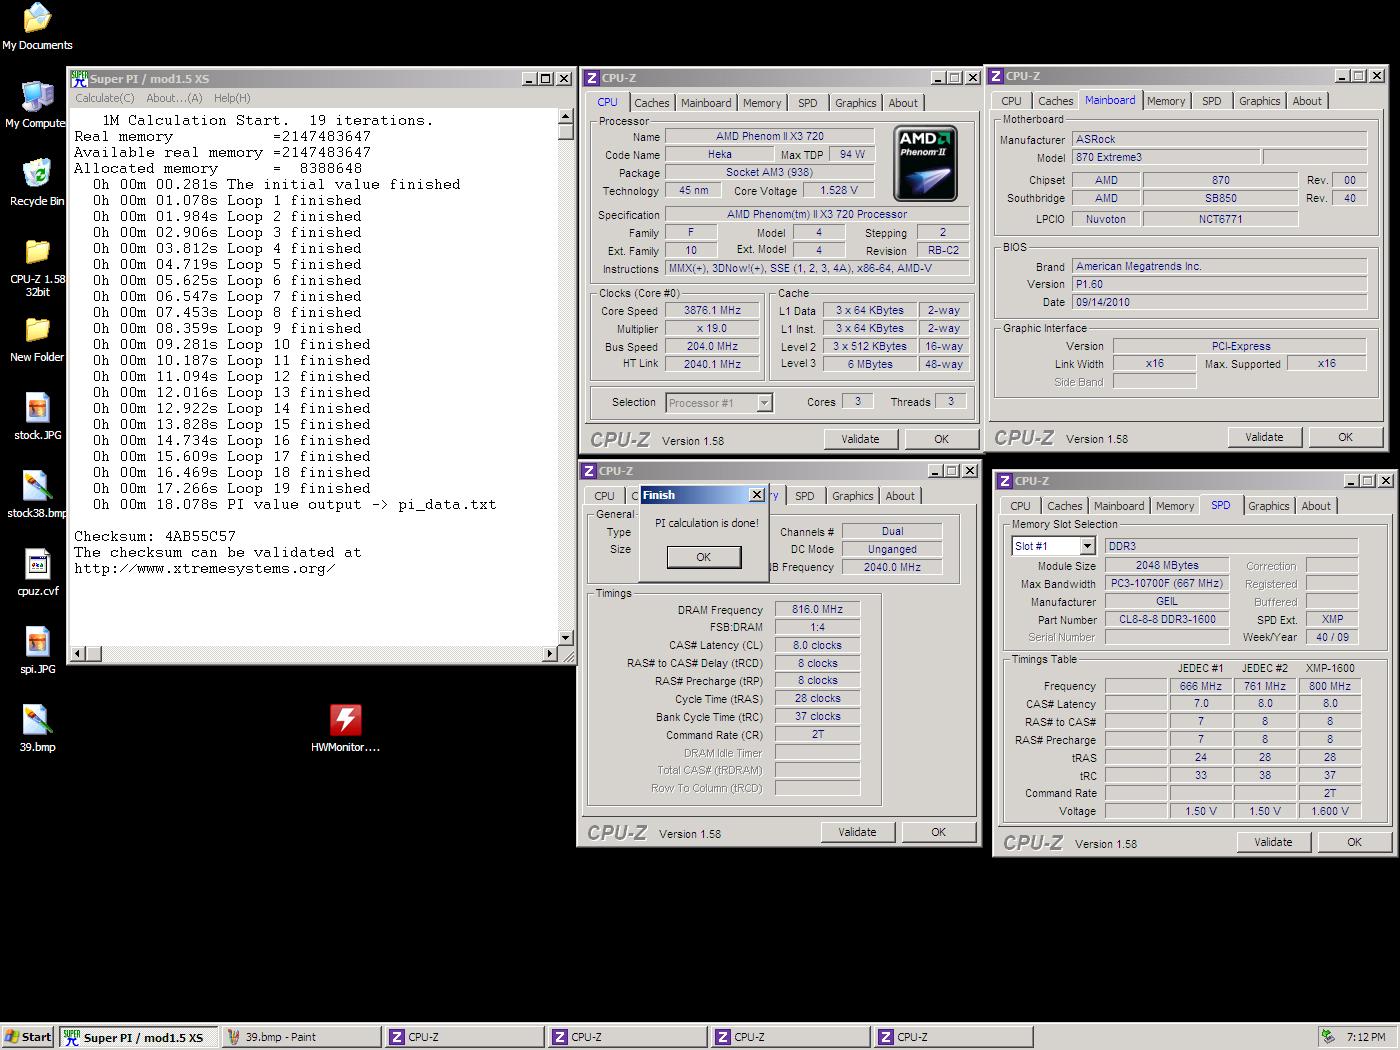The height and width of the screenshot is (1050, 1400).
Task: Click Validate in CPU window
Action: tap(860, 439)
